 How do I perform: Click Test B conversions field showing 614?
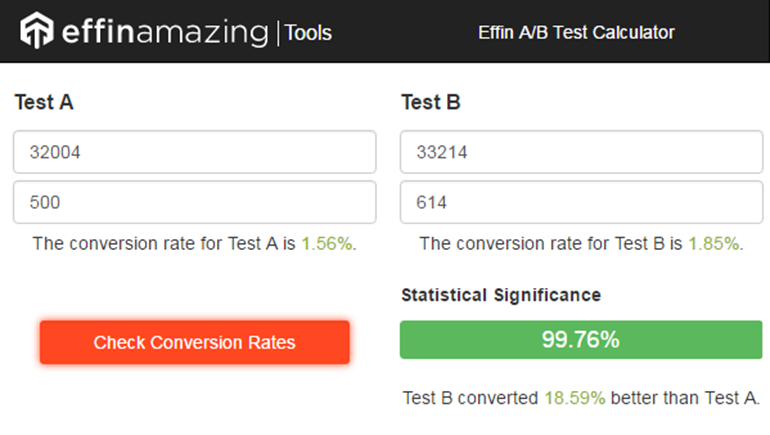pyautogui.click(x=581, y=202)
